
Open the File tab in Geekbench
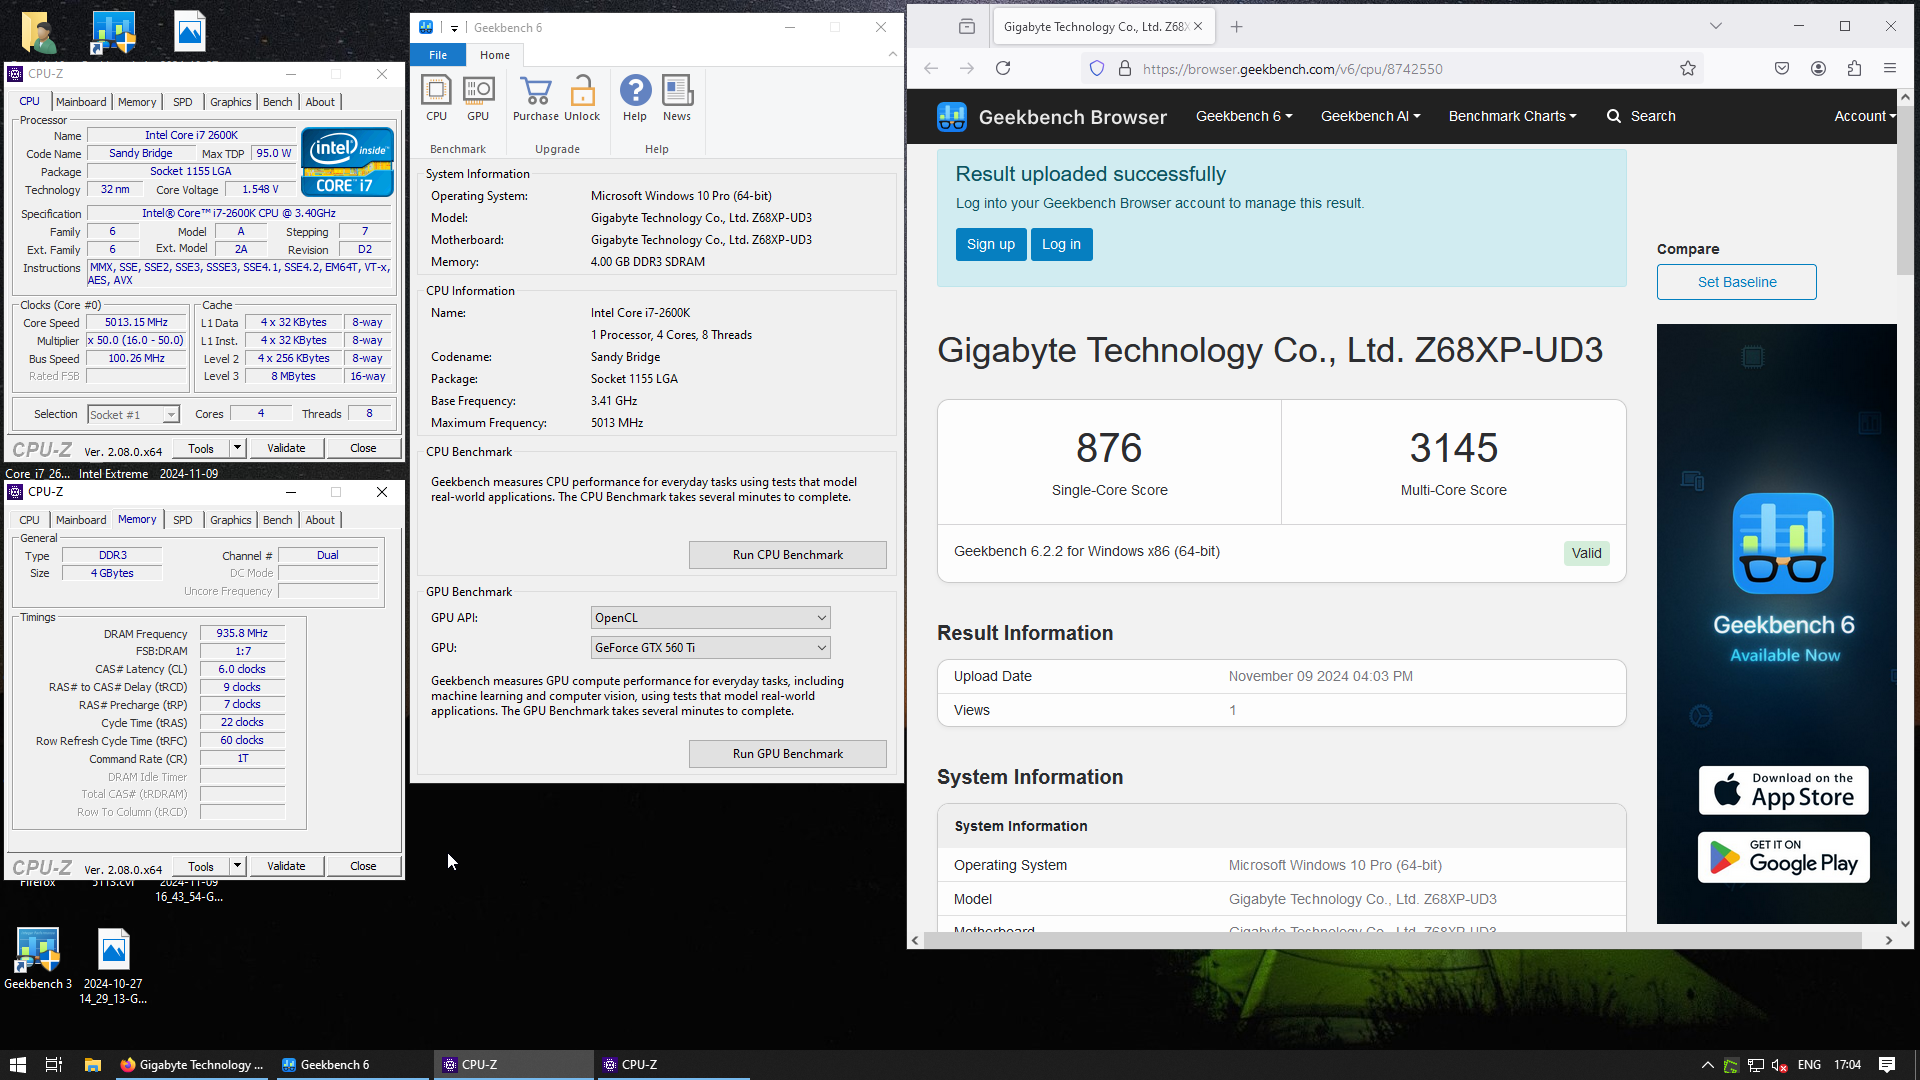[x=438, y=55]
